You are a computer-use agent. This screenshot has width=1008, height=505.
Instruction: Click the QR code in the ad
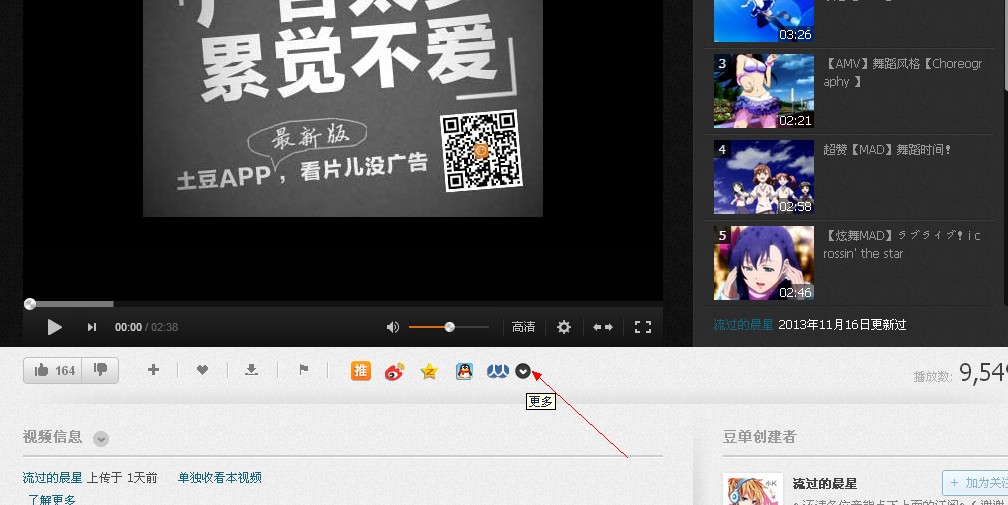(481, 150)
